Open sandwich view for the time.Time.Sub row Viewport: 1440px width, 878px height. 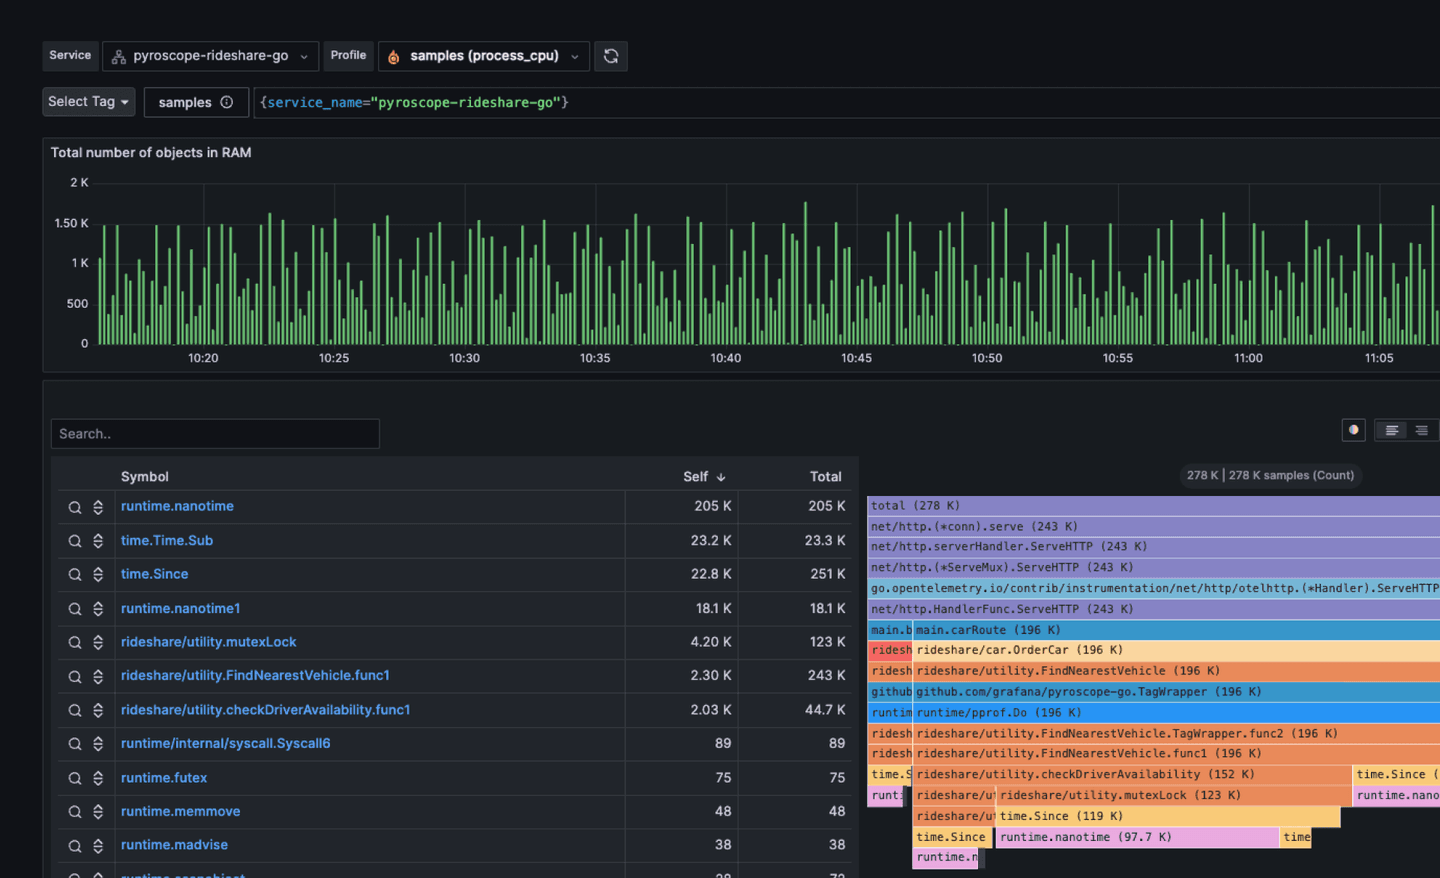pos(98,541)
